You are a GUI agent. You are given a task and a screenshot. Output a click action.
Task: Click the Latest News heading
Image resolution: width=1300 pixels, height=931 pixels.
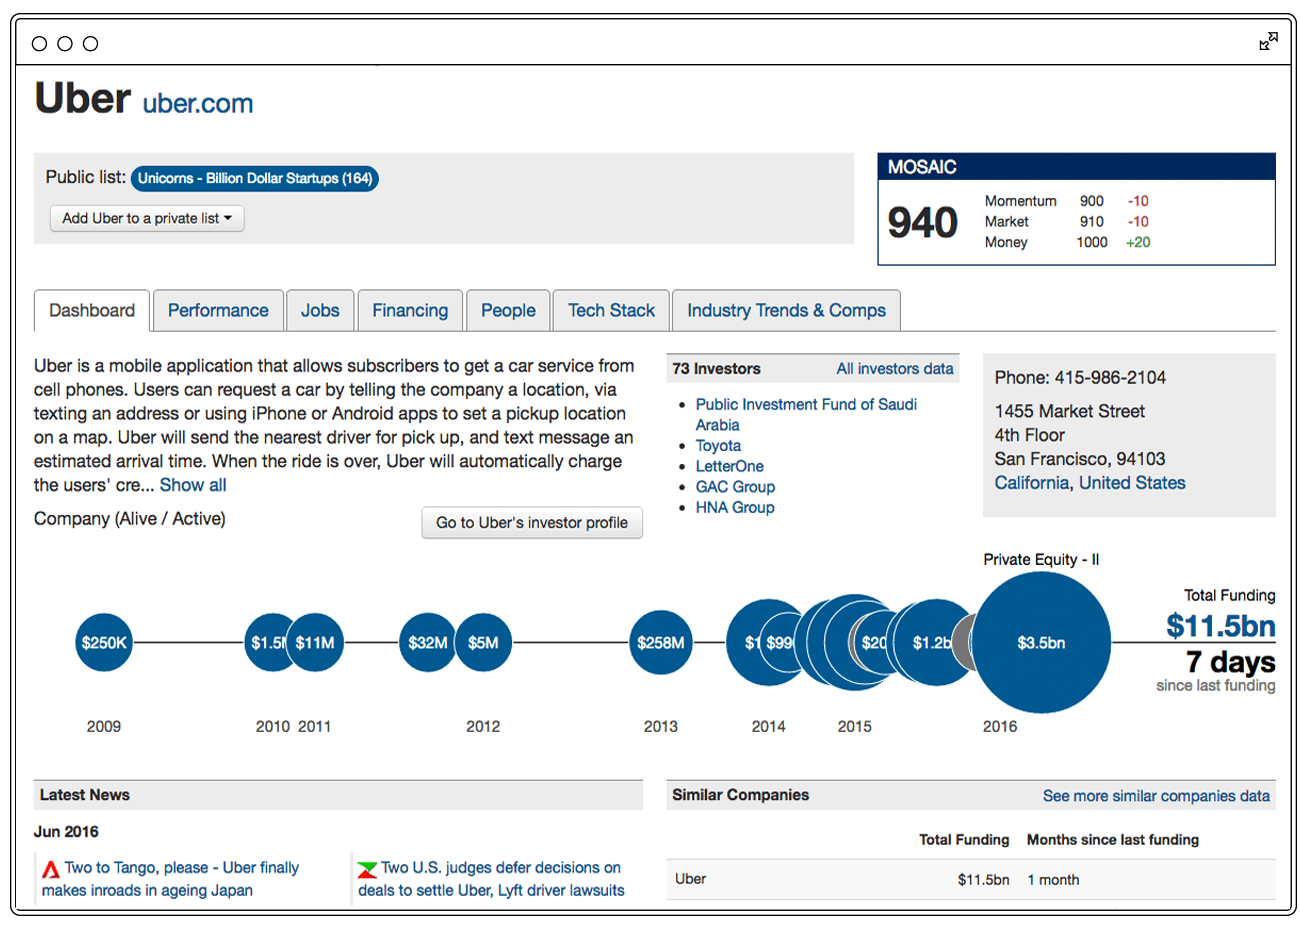tap(85, 795)
